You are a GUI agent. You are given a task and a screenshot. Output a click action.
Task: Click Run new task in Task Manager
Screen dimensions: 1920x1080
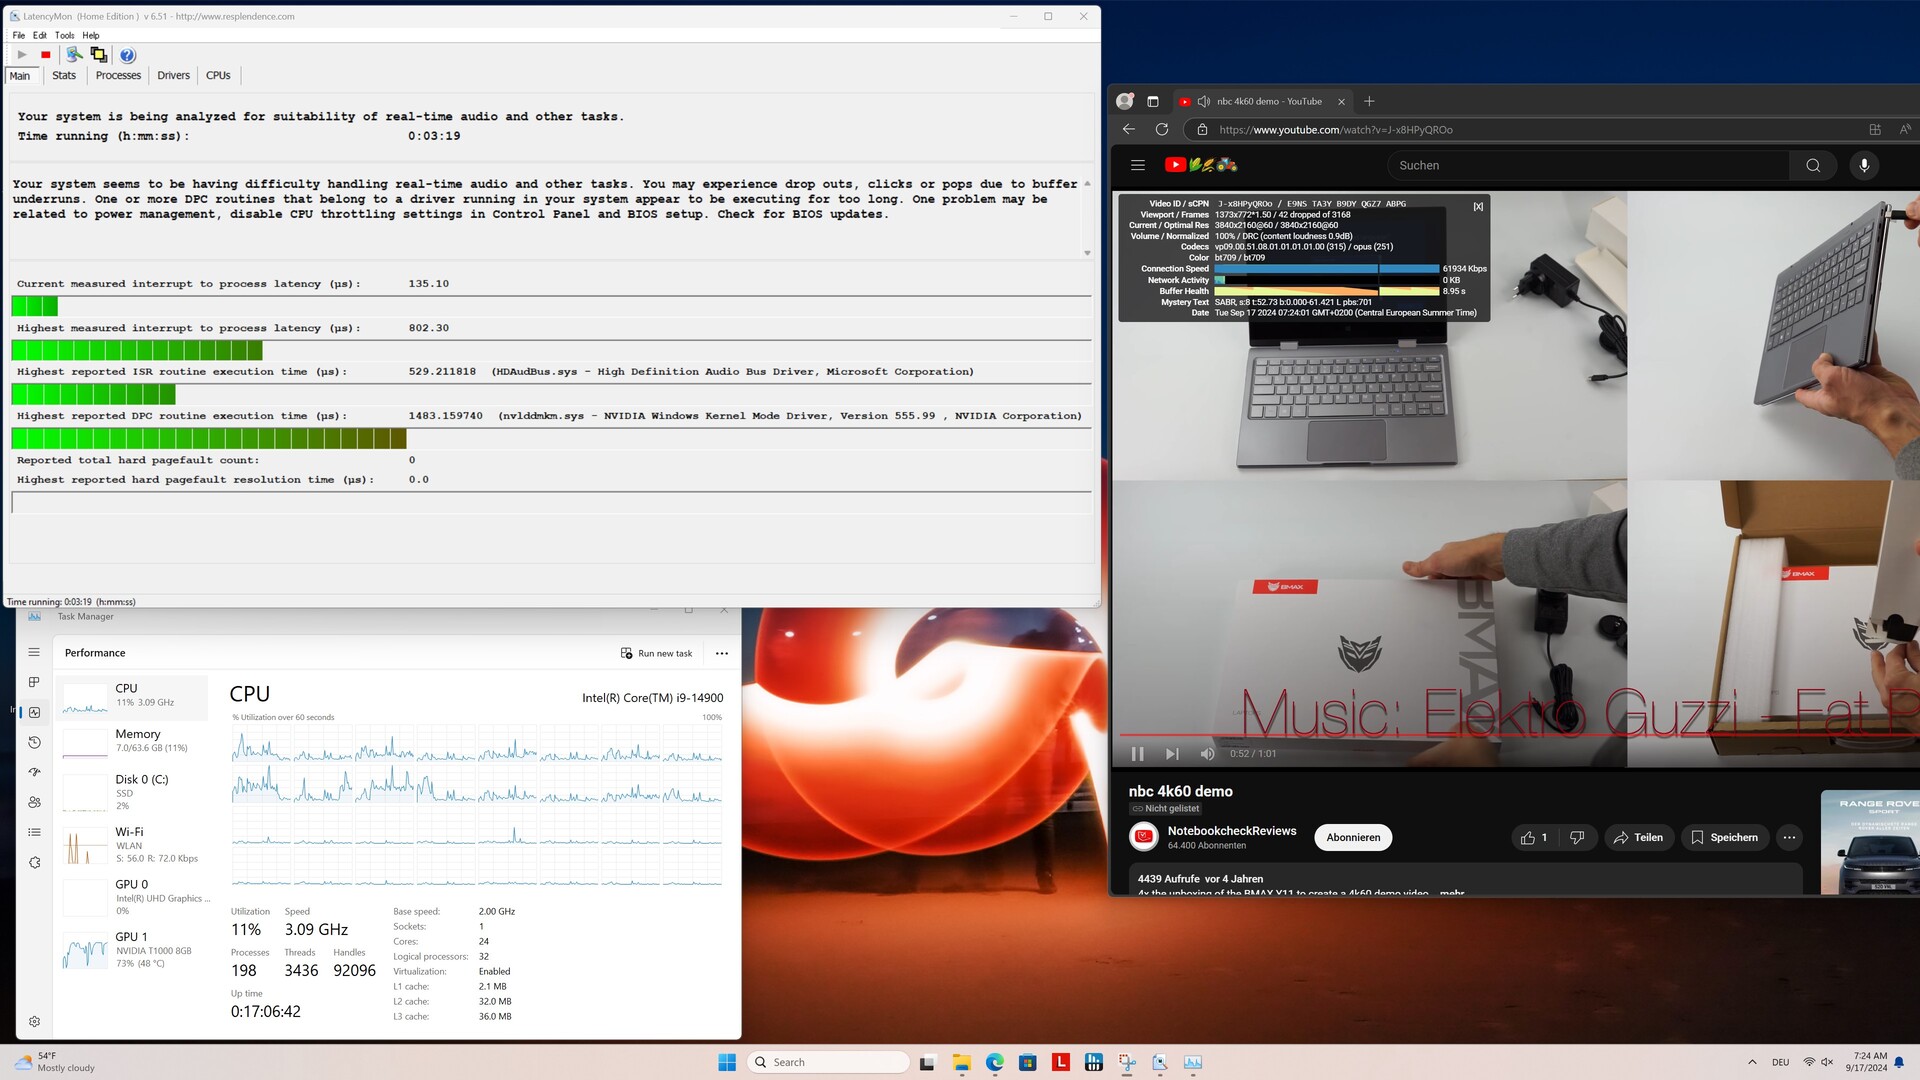coord(656,653)
